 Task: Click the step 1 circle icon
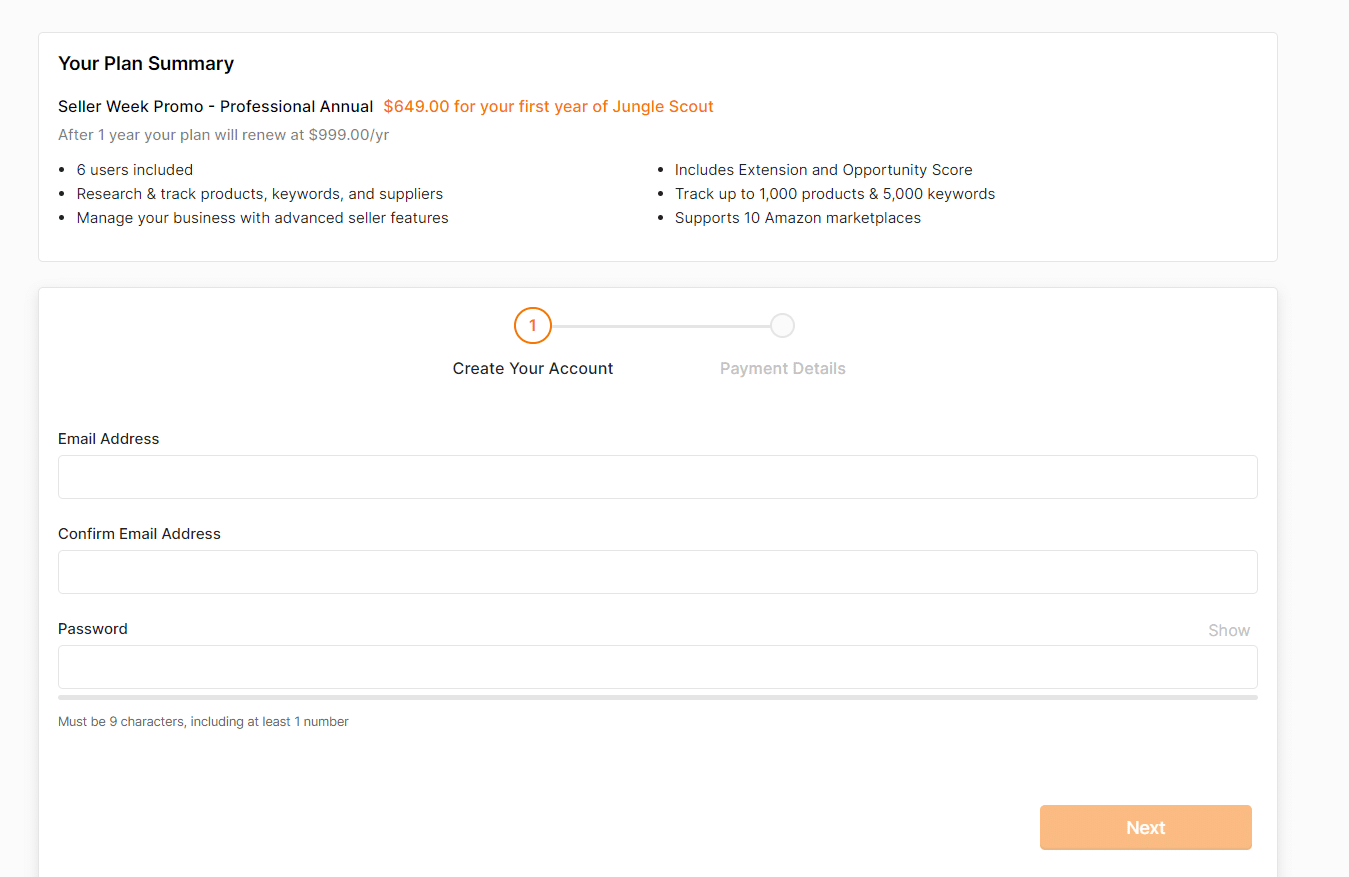point(533,326)
